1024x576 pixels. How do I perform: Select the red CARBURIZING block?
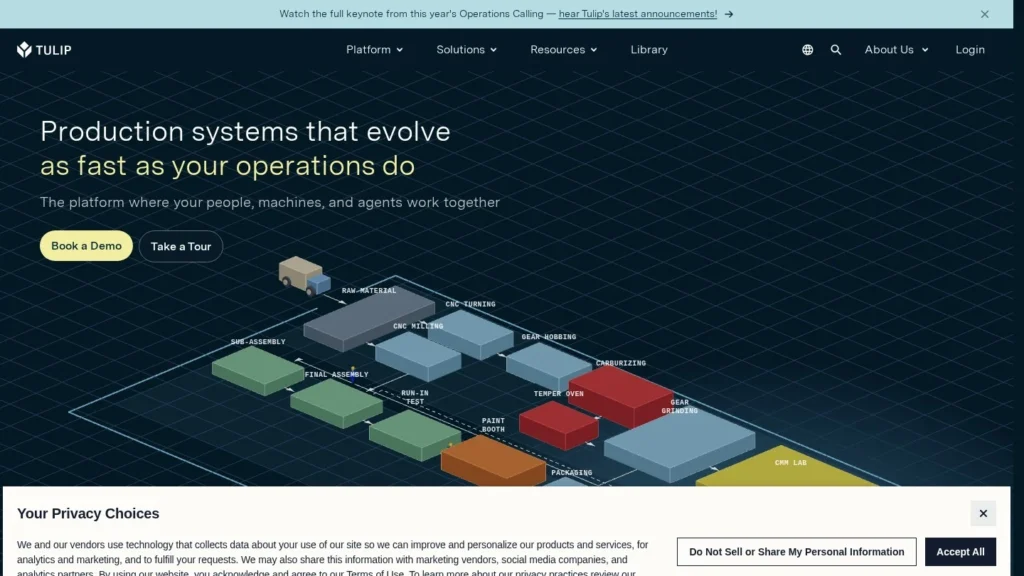(x=620, y=395)
